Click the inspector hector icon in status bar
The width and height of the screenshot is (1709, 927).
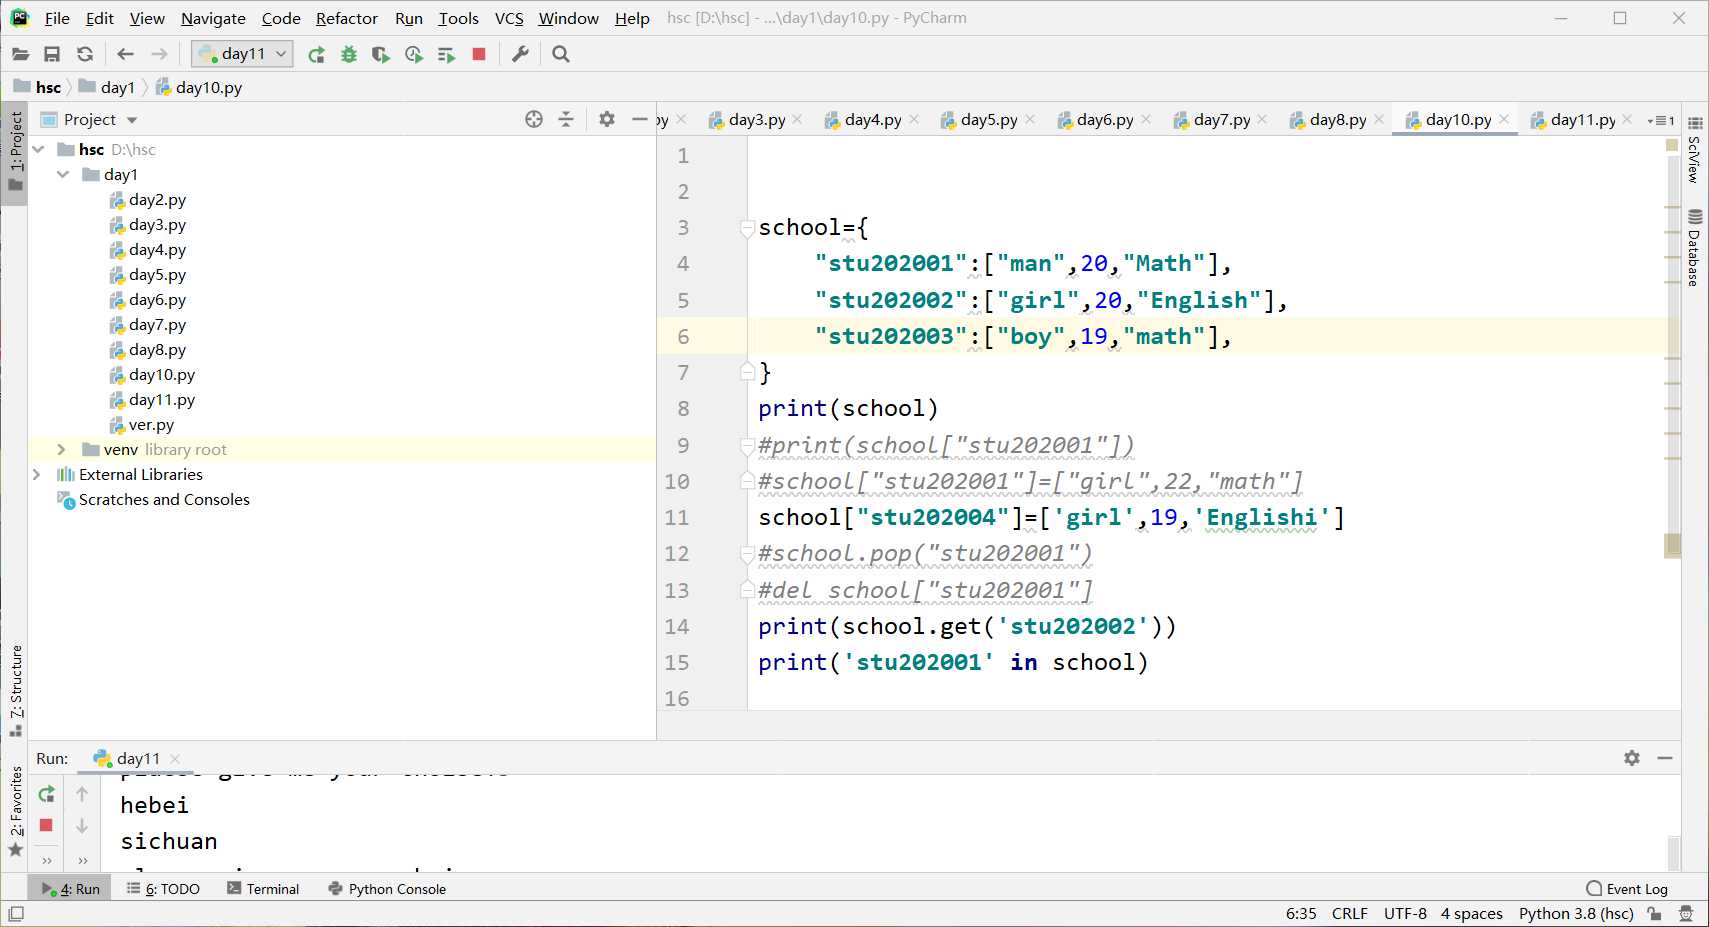tap(1686, 913)
